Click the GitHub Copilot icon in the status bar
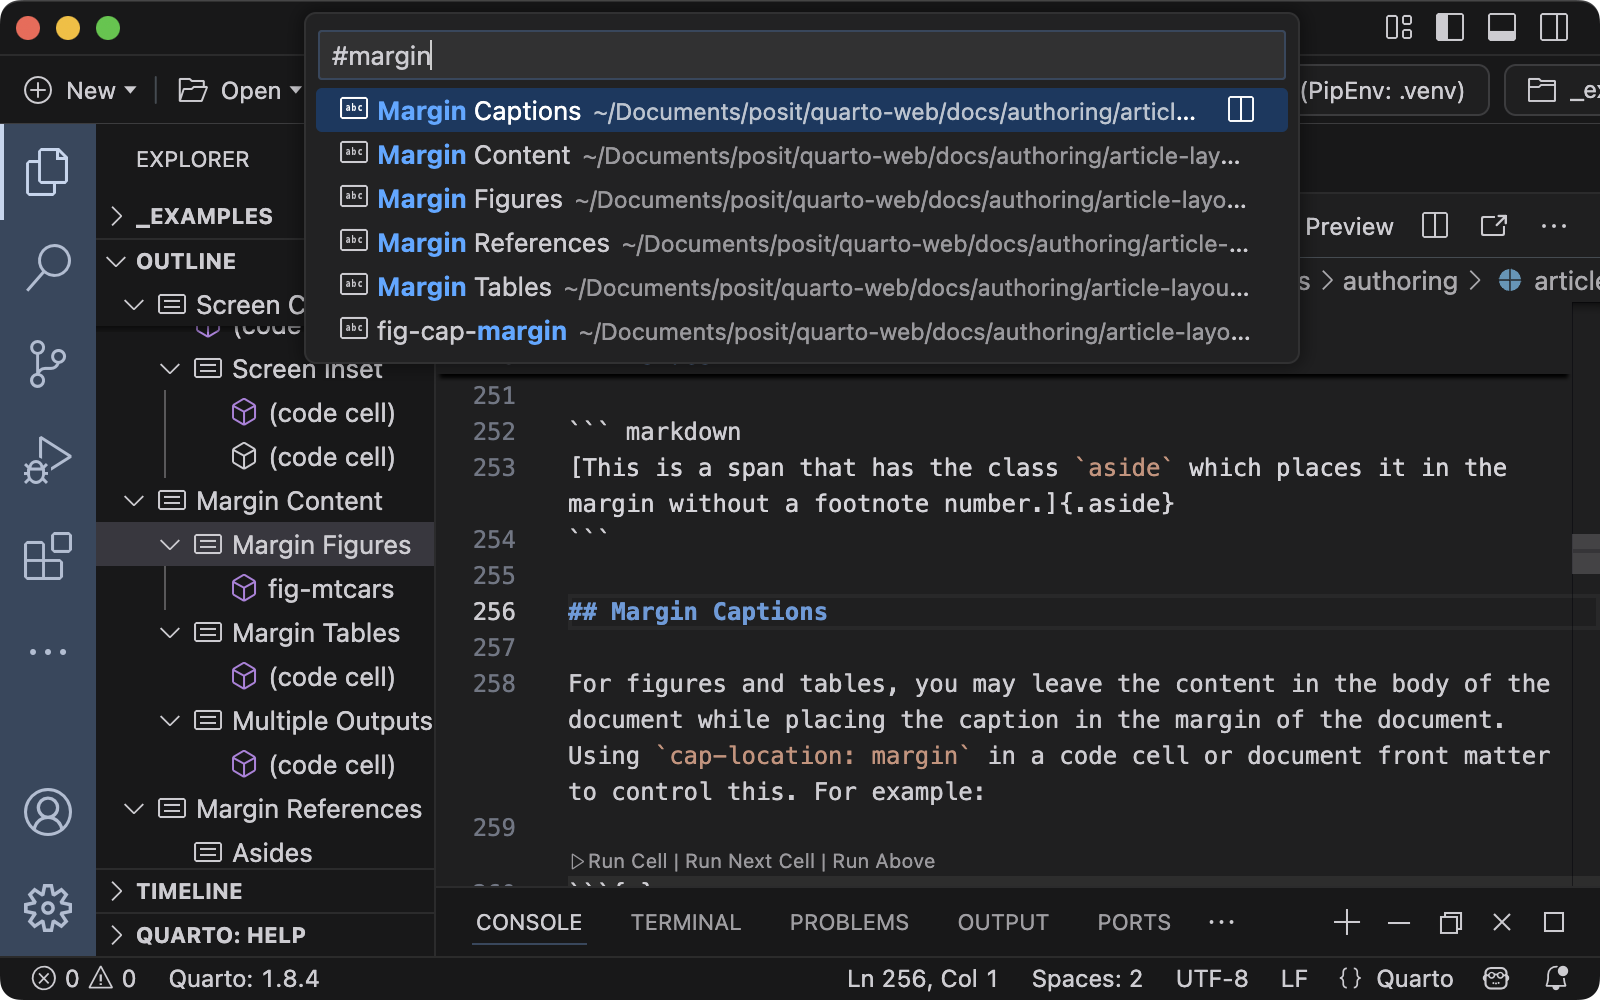Image resolution: width=1600 pixels, height=1000 pixels. click(x=1494, y=978)
